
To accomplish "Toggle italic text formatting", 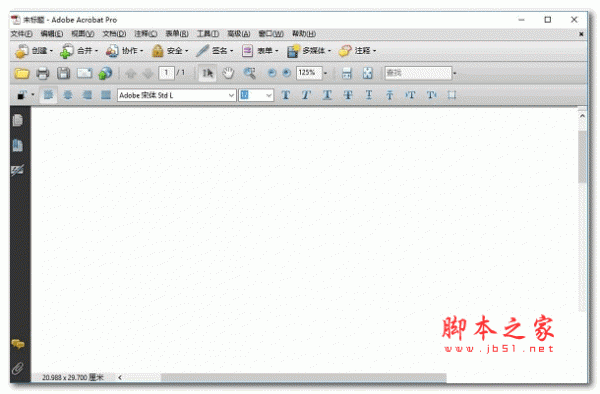I will coord(306,95).
